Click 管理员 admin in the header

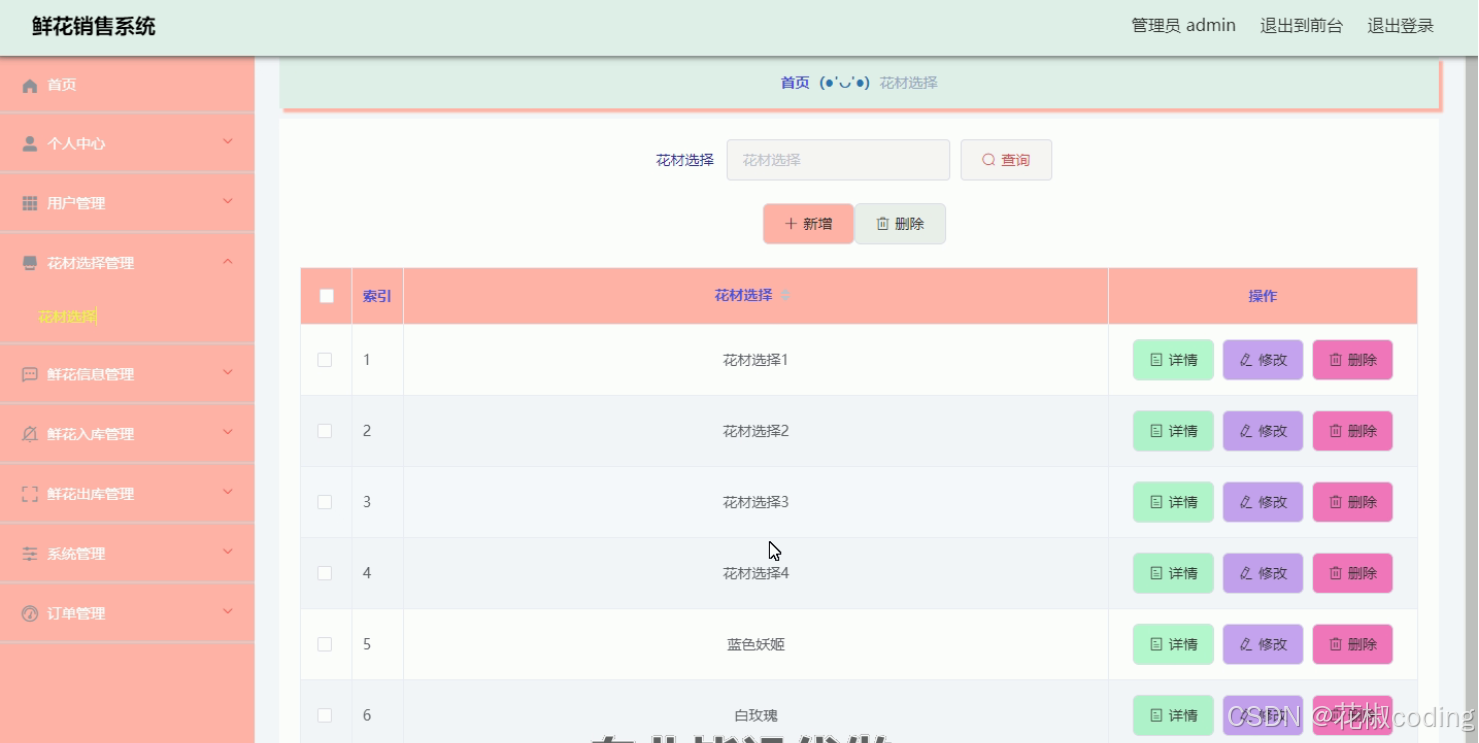1183,26
